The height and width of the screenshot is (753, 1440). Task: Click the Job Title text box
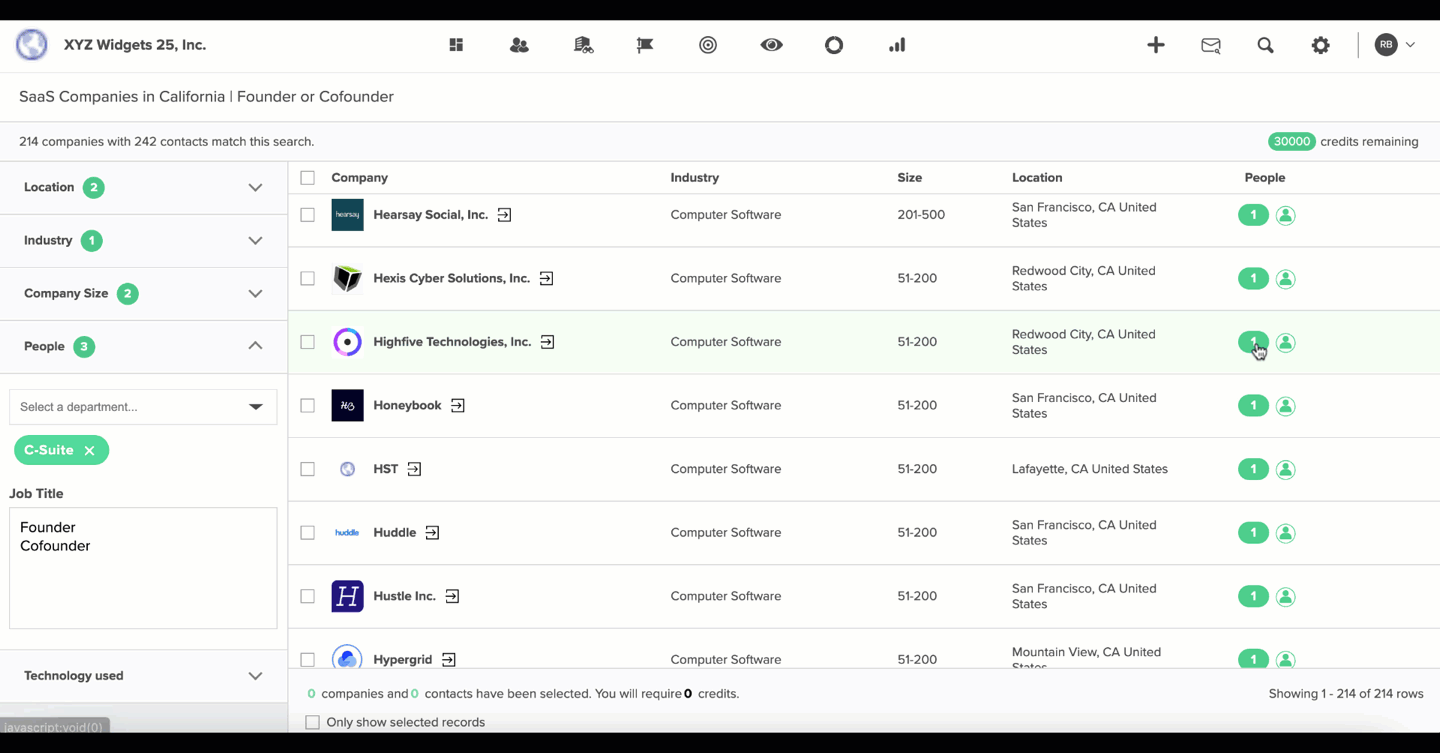click(x=143, y=568)
